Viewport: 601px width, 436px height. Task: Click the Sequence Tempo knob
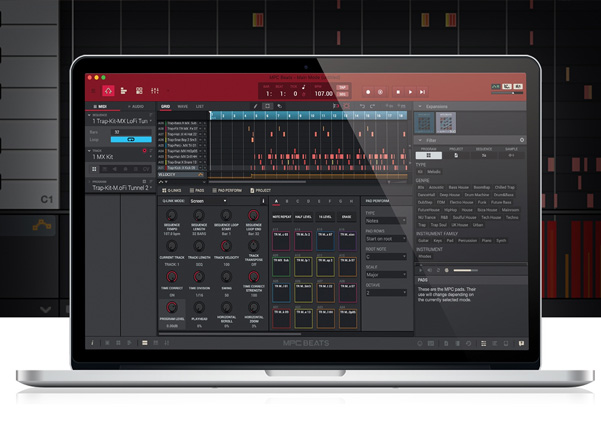172,215
